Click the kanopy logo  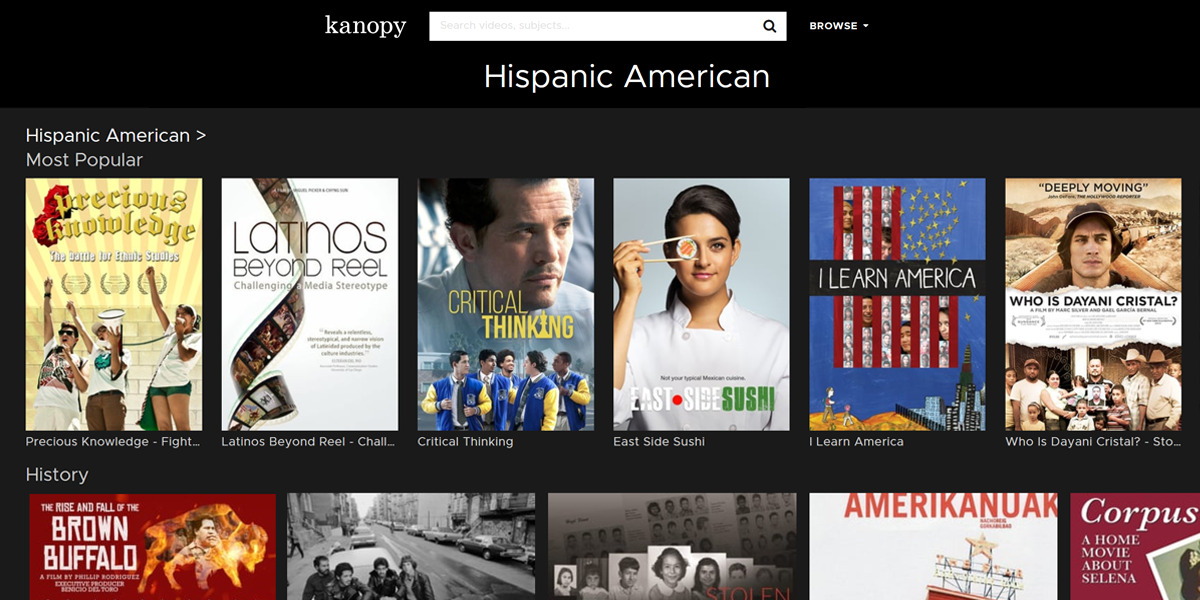coord(365,26)
